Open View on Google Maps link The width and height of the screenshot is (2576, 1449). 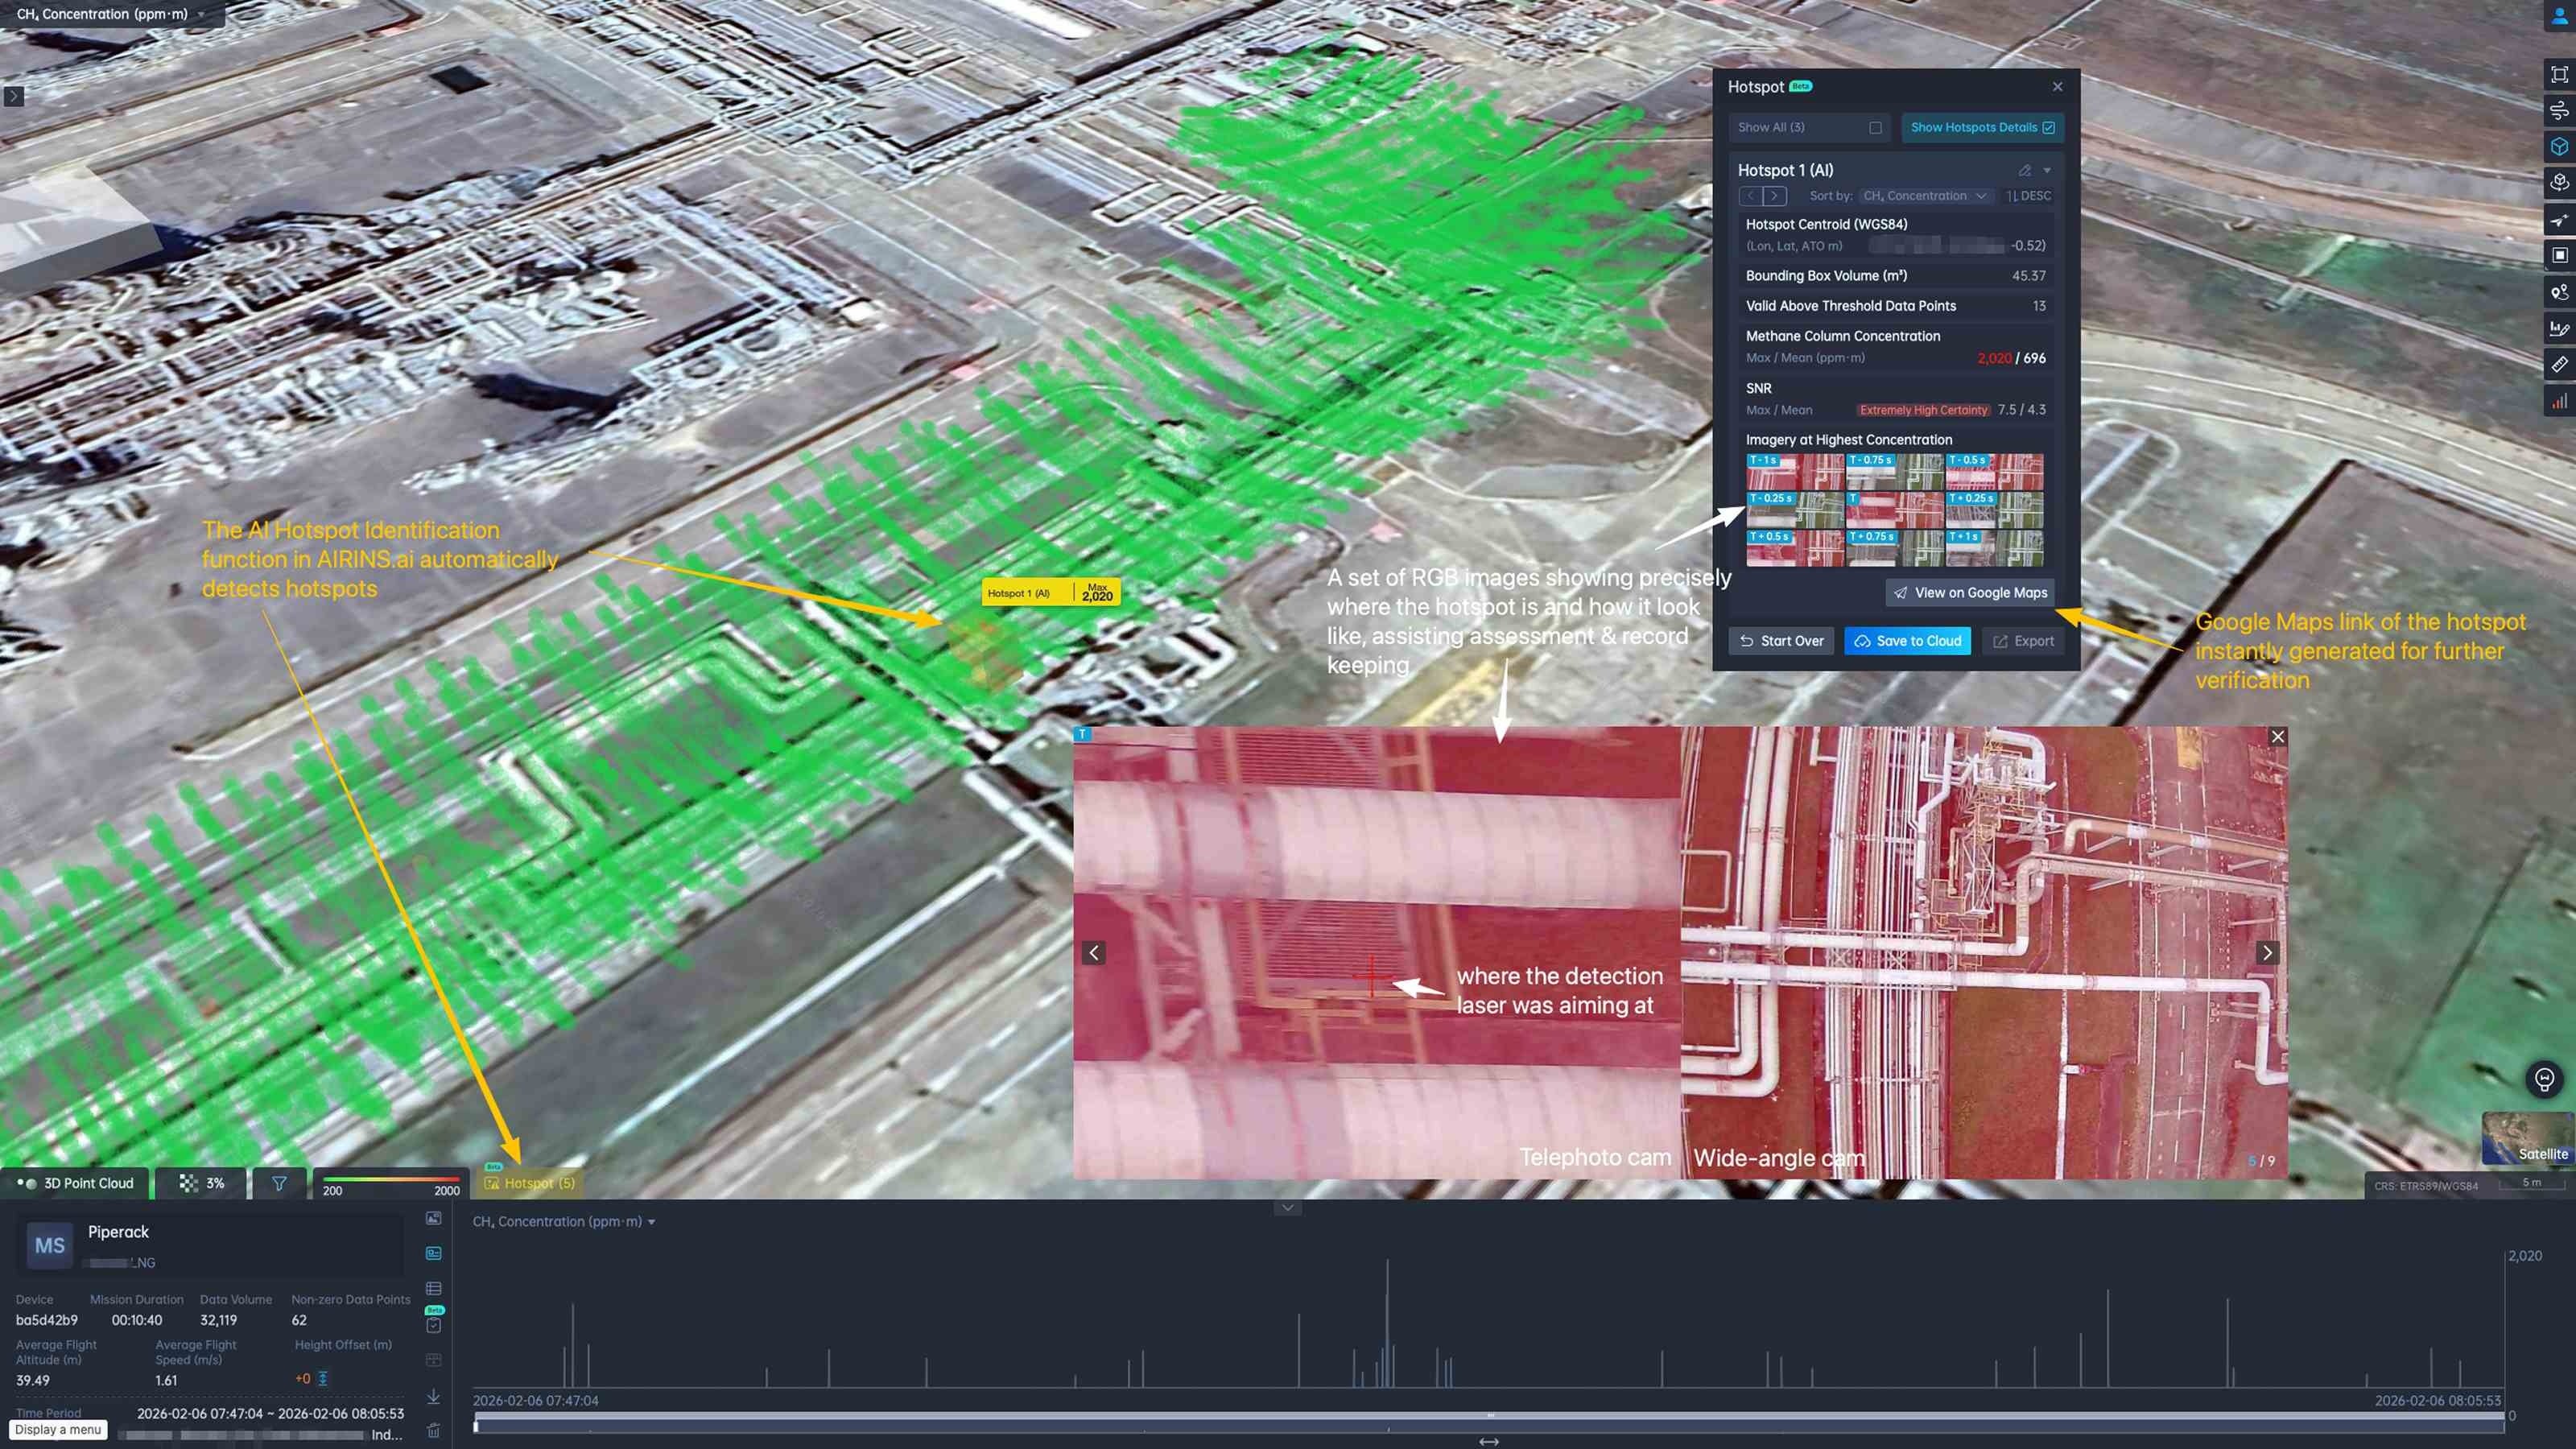[1969, 593]
